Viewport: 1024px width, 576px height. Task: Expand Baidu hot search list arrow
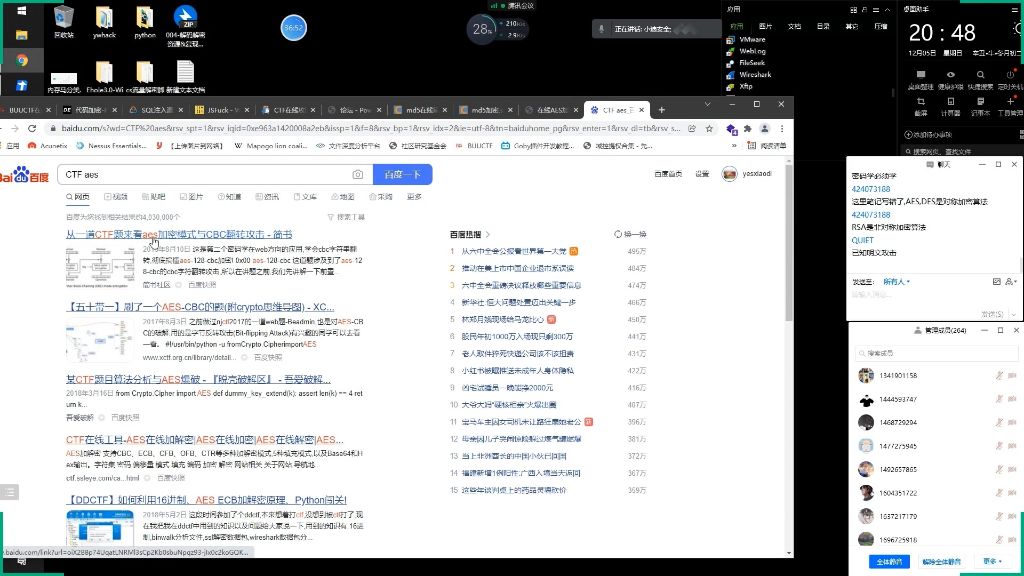[487, 234]
